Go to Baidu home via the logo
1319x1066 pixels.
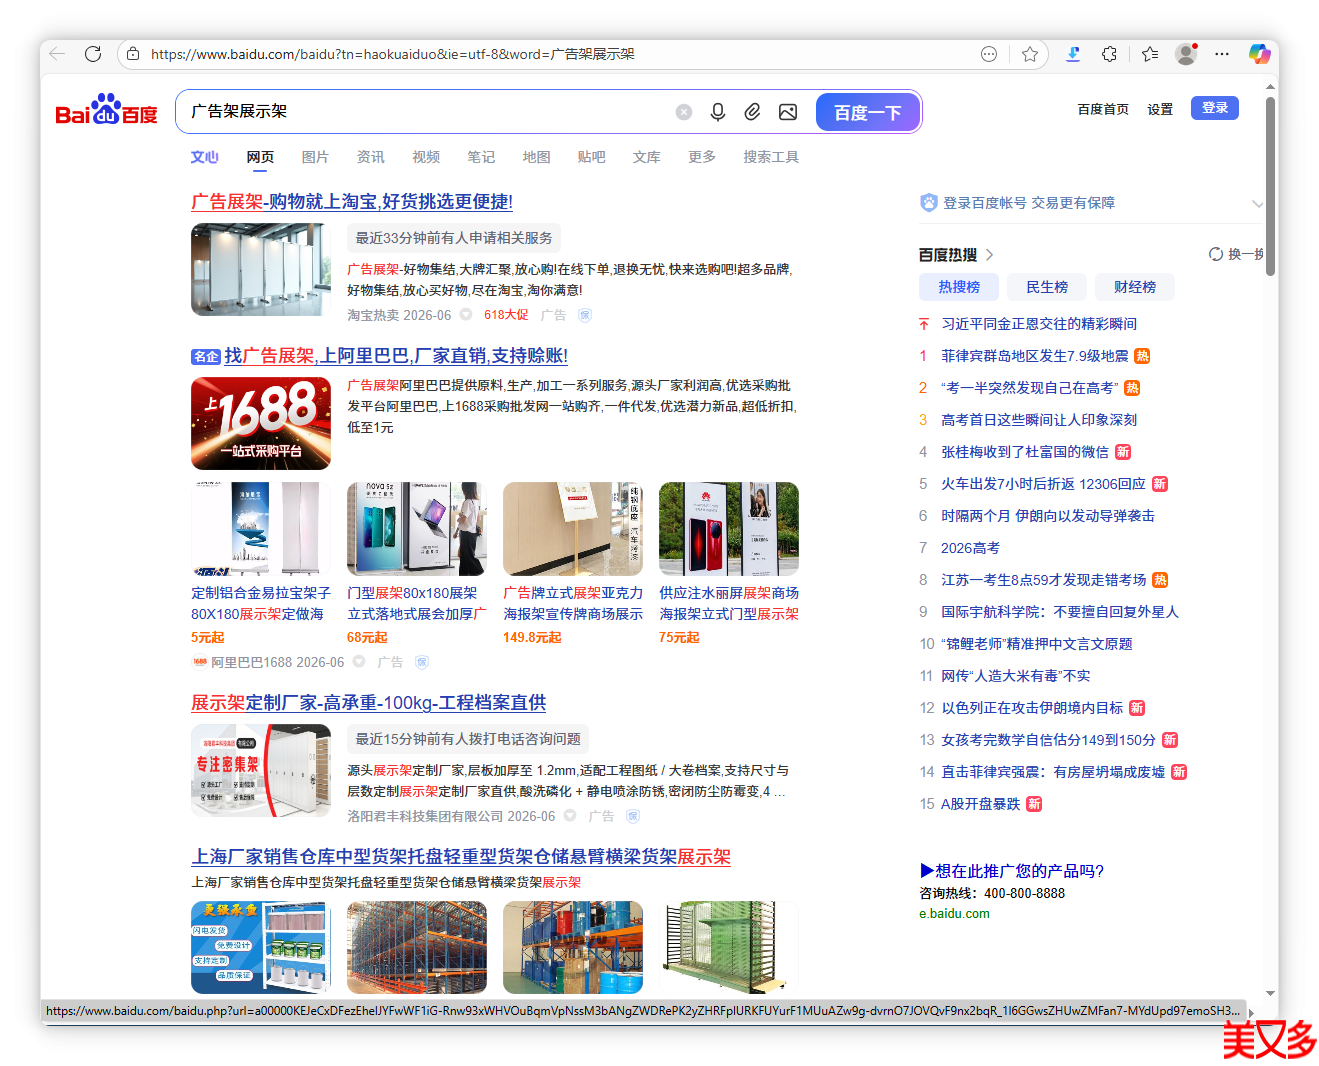[x=106, y=110]
